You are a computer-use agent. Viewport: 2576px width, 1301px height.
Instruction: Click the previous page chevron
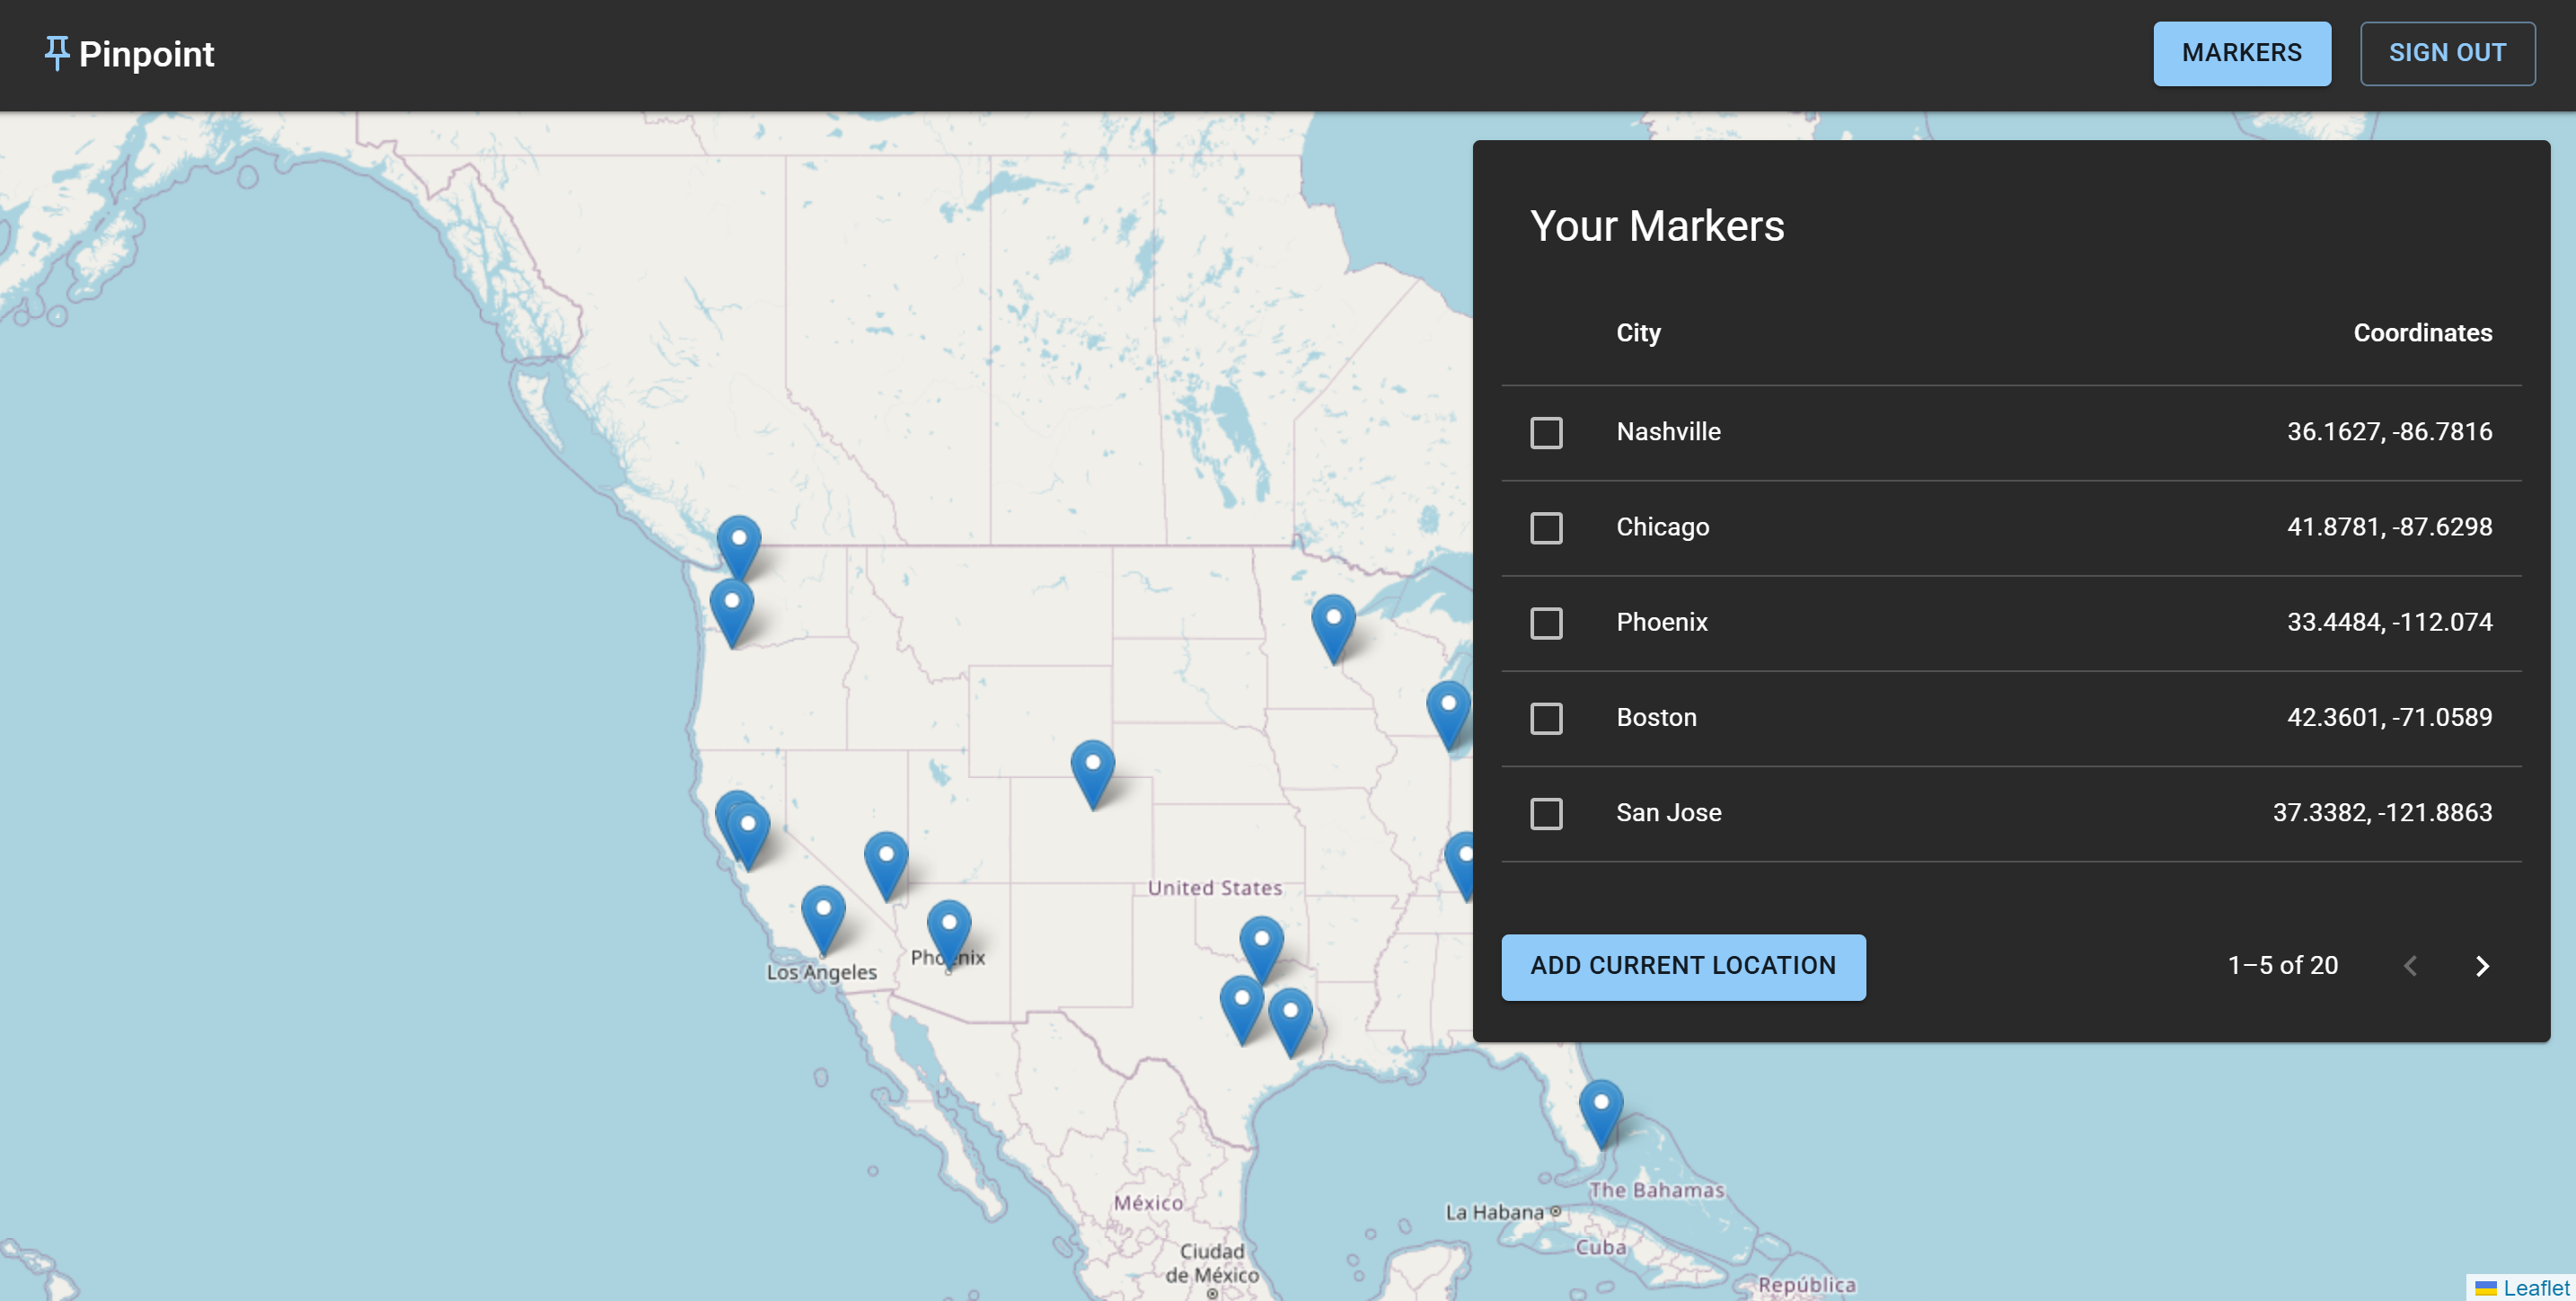pyautogui.click(x=2410, y=966)
